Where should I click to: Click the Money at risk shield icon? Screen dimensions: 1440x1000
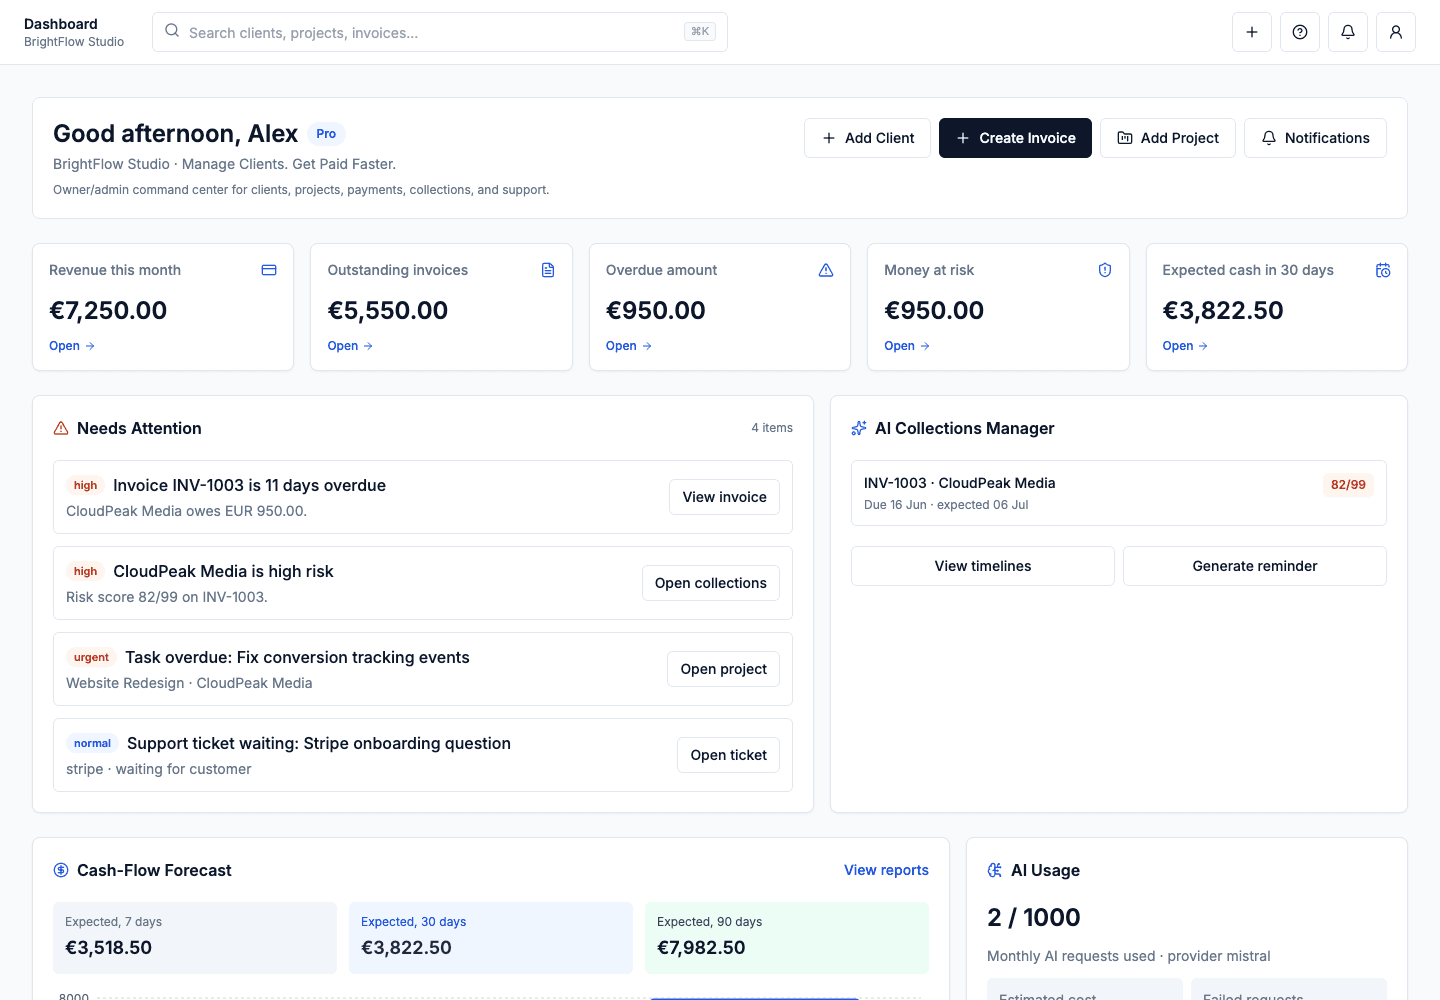(1105, 270)
